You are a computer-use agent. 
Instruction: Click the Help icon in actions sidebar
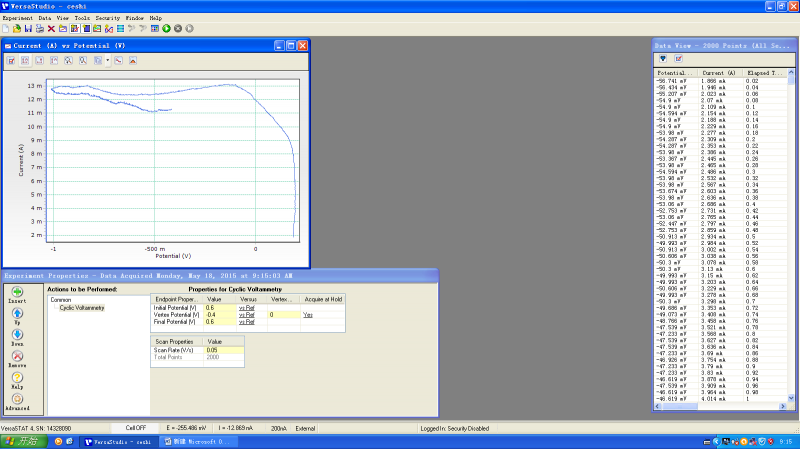[18, 377]
